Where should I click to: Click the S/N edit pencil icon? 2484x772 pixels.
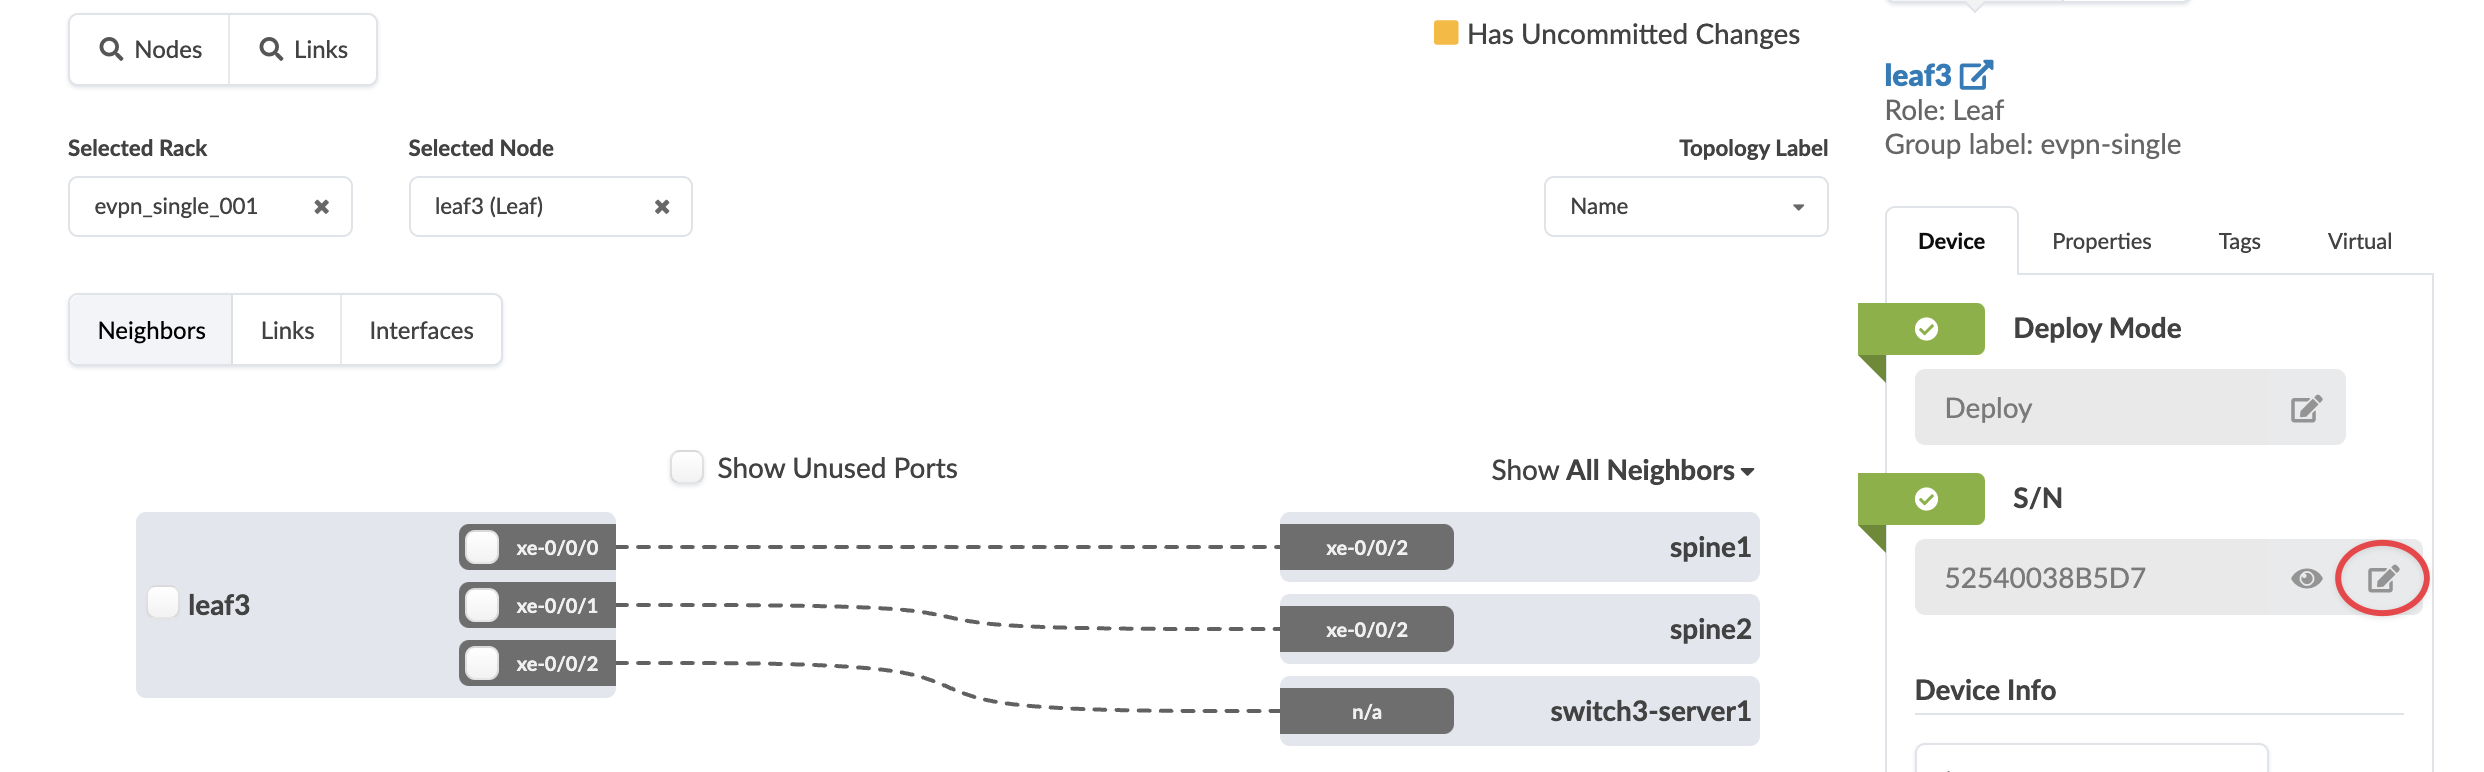(2382, 578)
